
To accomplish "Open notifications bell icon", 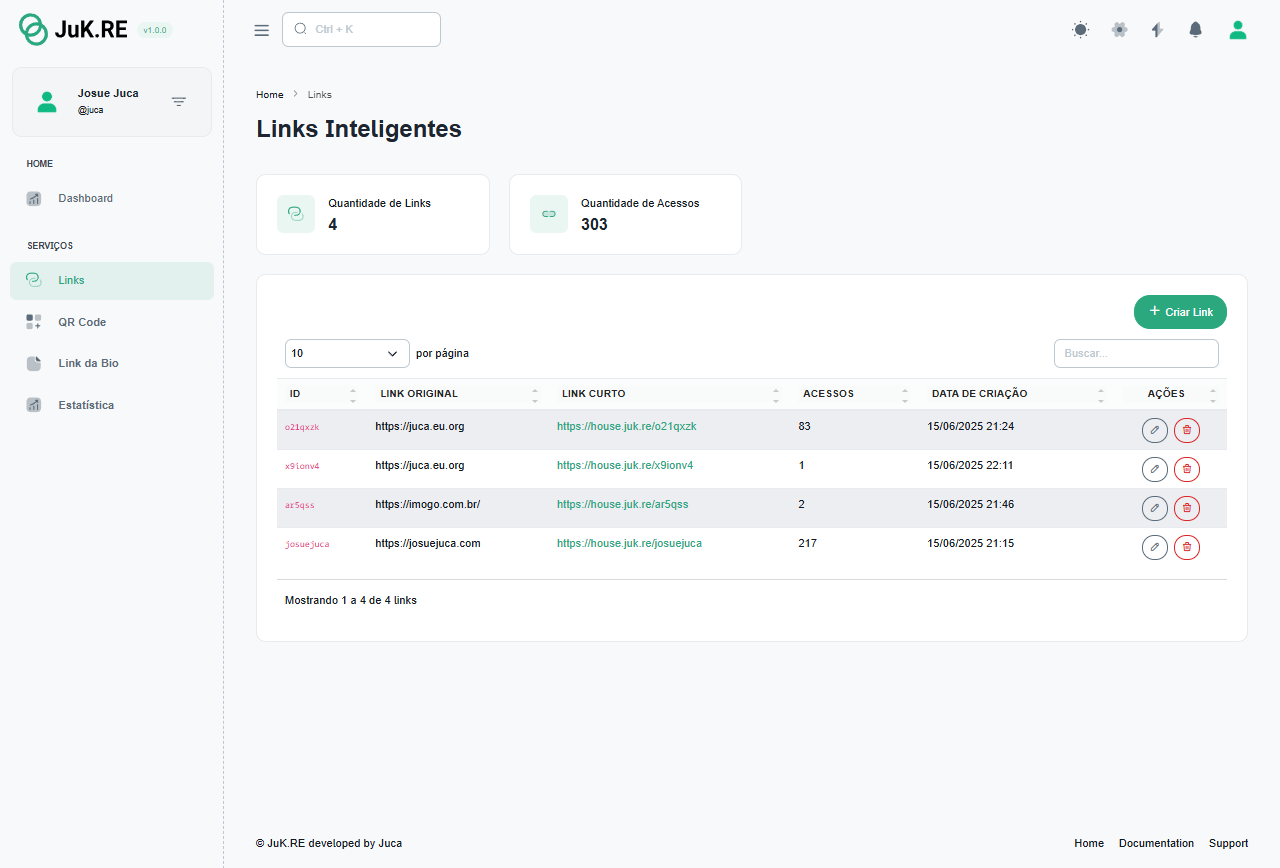I will tap(1195, 30).
